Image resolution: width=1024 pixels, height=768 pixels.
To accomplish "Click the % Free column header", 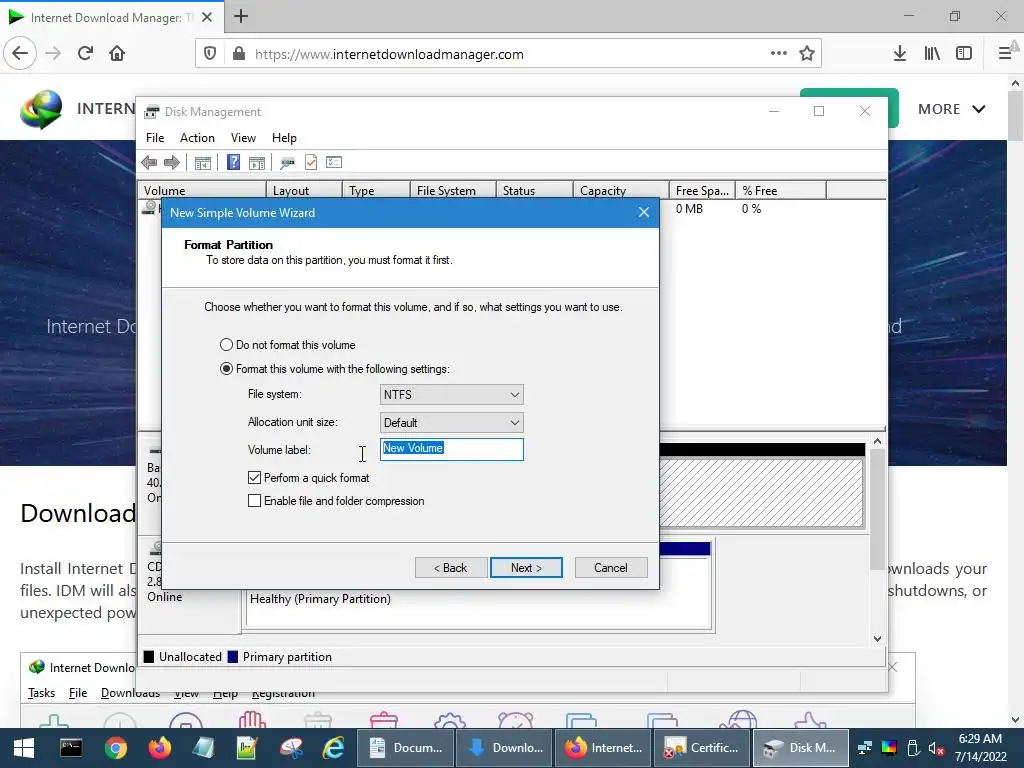I will tap(781, 191).
